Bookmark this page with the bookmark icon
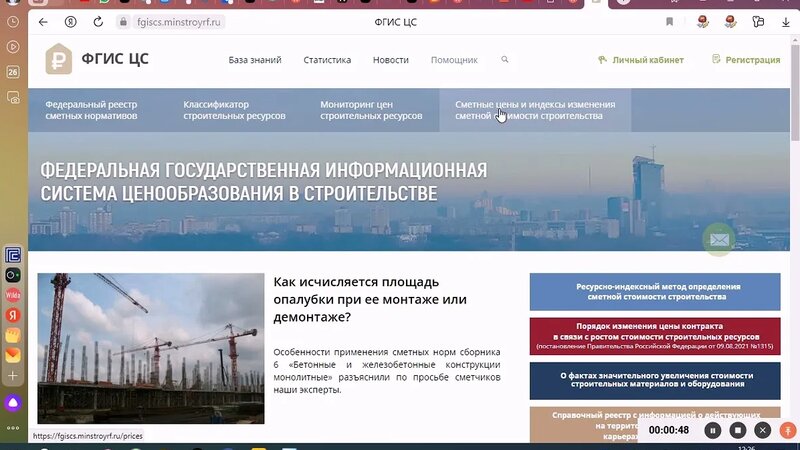Screen dimensions: 800x450 [669, 21]
